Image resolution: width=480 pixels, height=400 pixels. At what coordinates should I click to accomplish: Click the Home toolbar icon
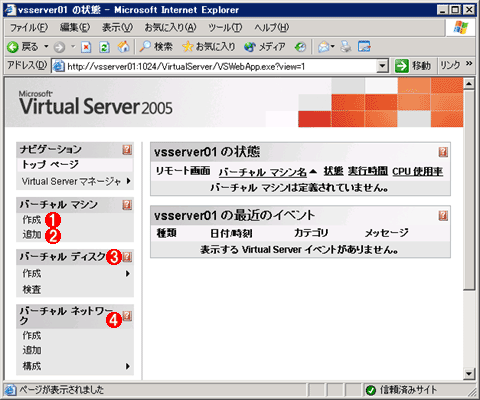(x=123, y=47)
